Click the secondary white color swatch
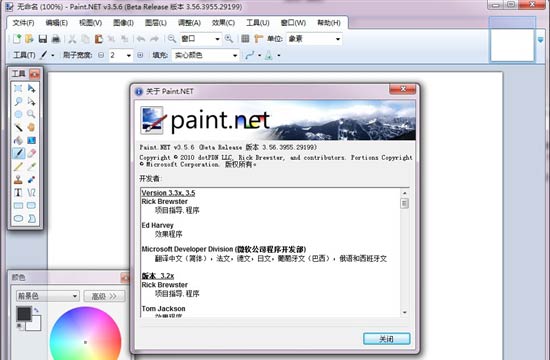Screen dimensions: 550x360 (x=35, y=325)
